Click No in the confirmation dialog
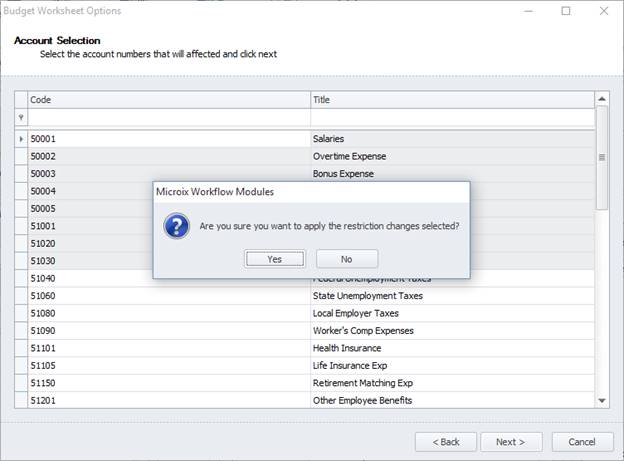Viewport: 624px width, 461px height. [x=346, y=259]
